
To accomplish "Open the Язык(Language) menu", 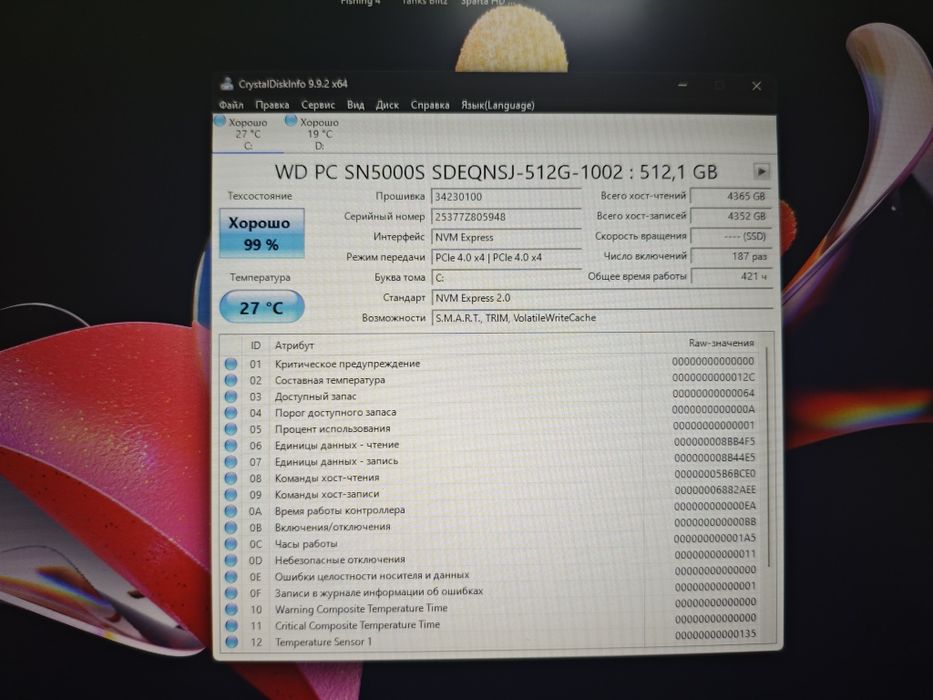I will tap(497, 105).
